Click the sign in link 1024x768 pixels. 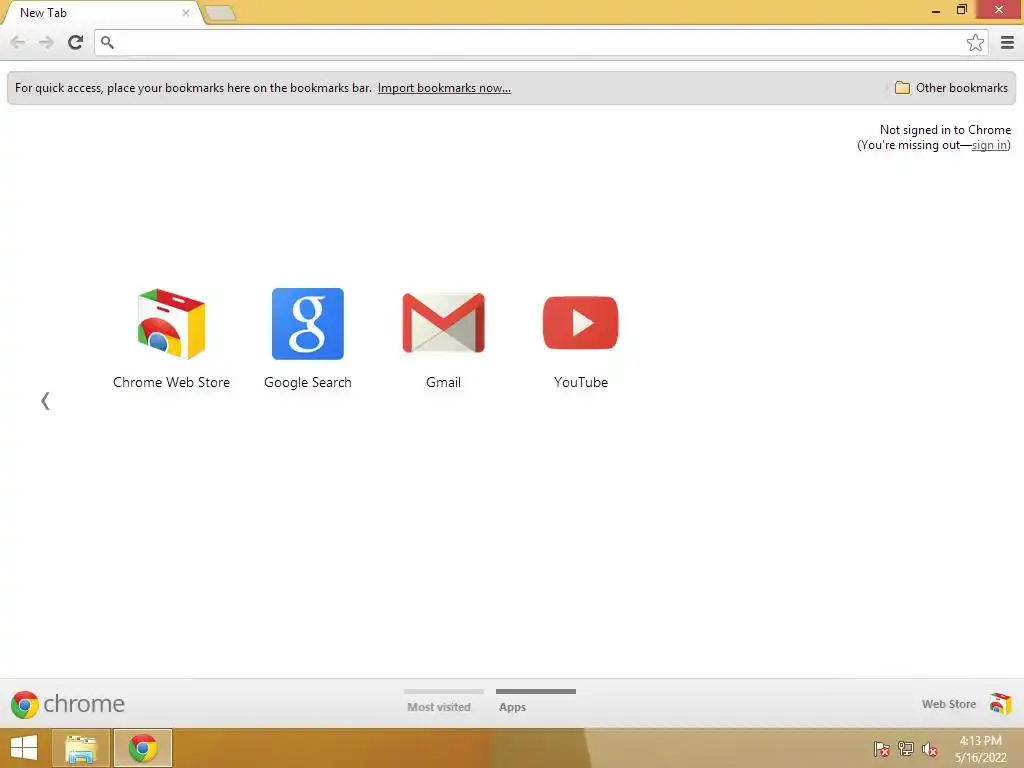tap(989, 145)
